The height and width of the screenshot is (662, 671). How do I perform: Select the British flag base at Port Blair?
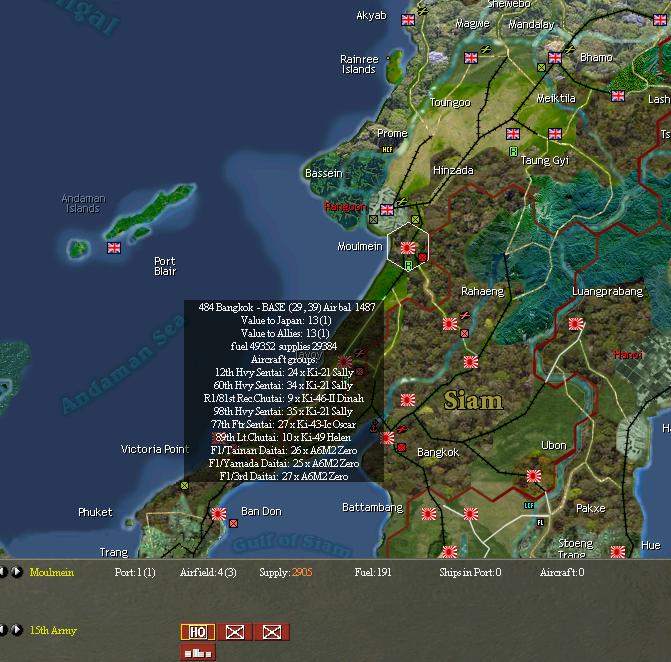(114, 248)
